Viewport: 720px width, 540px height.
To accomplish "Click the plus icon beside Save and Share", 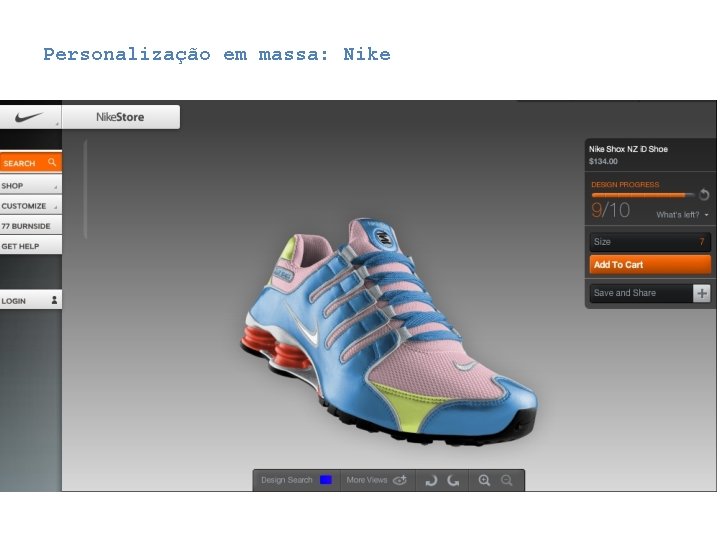I will click(x=702, y=293).
